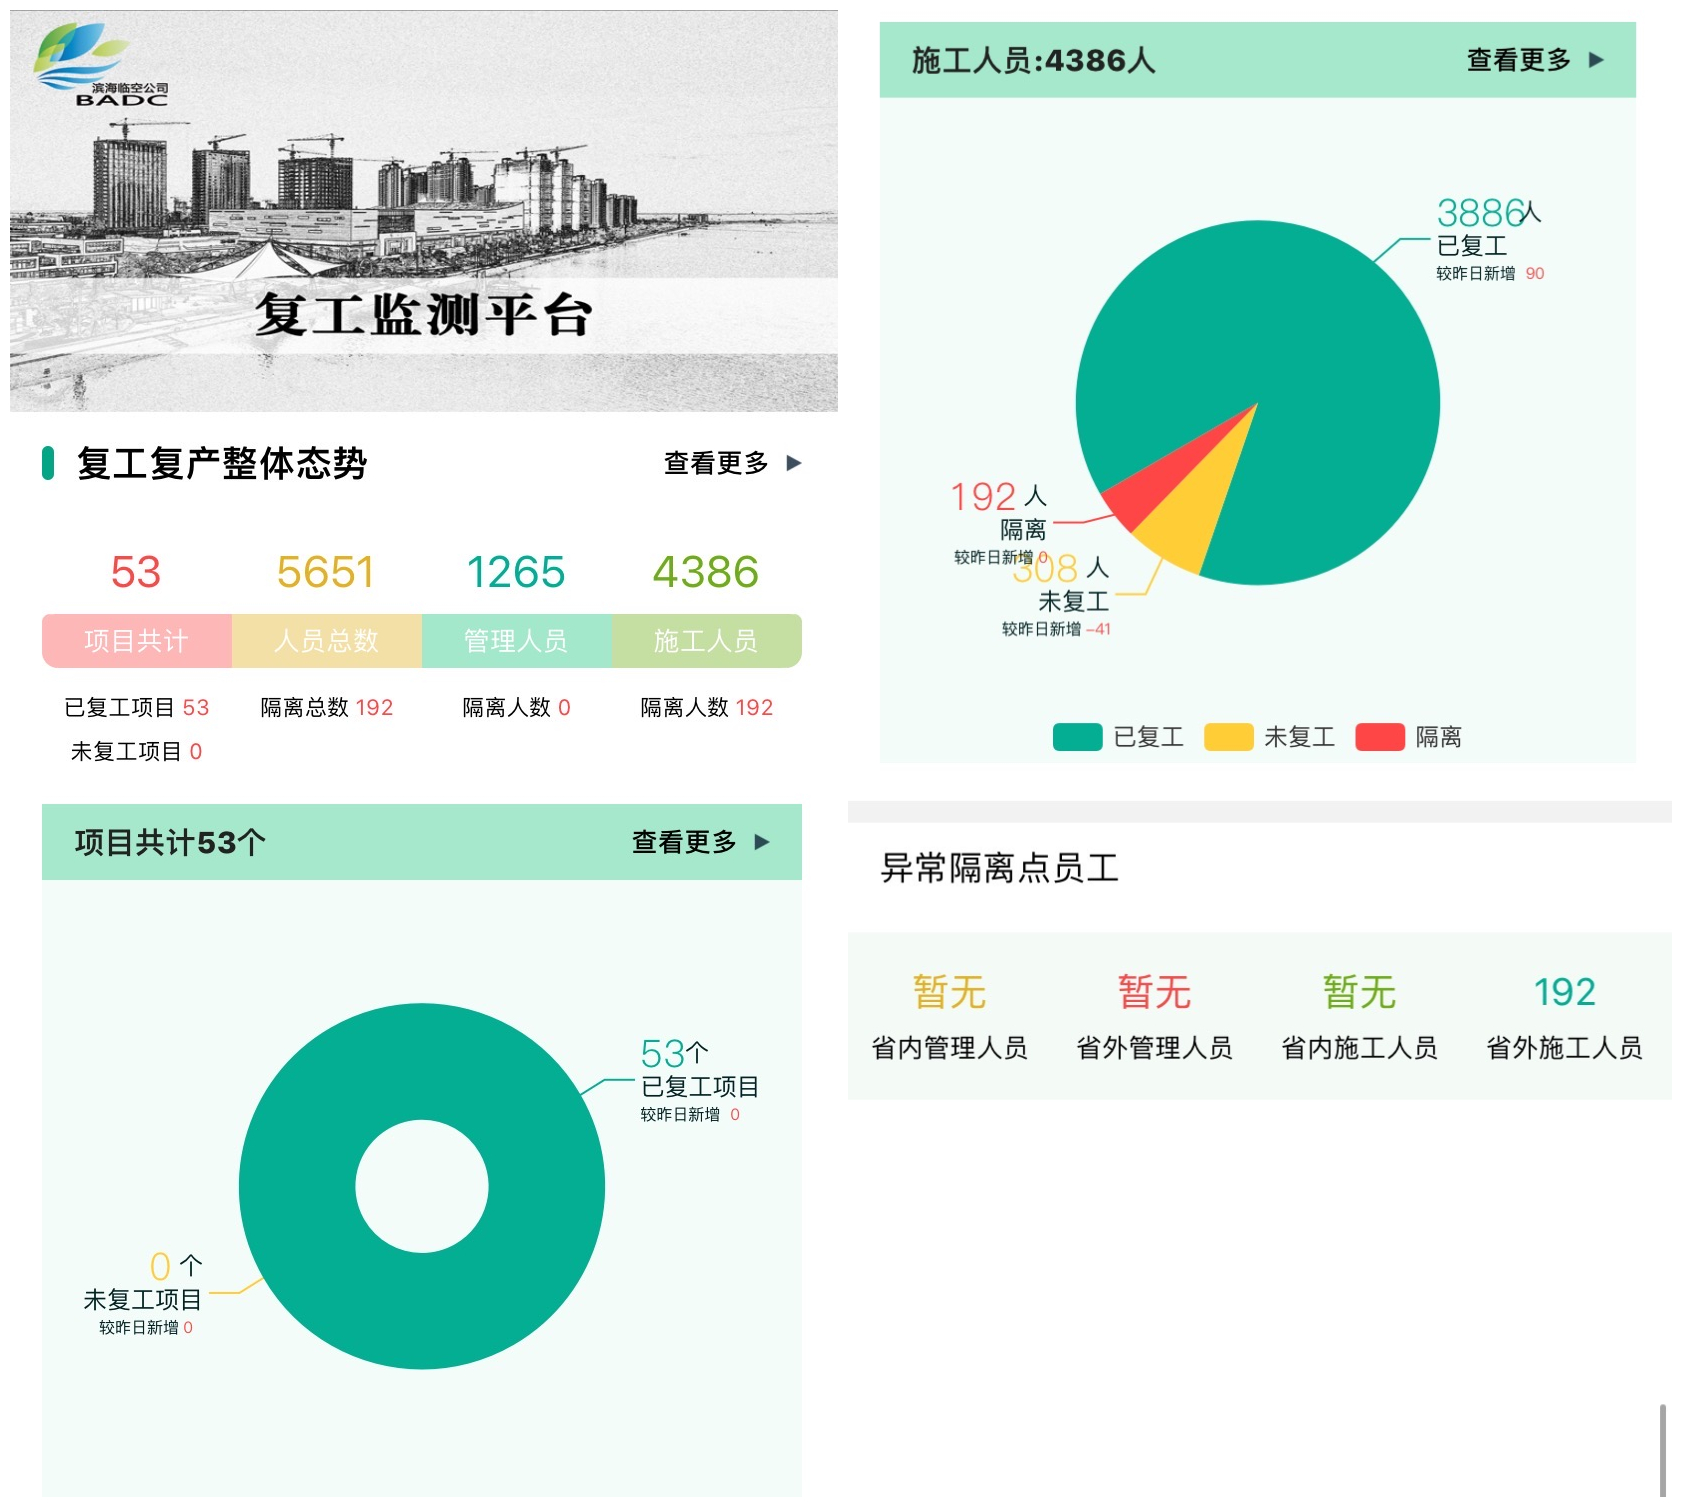Click green marker beside 复工复产整体态势 title
The width and height of the screenshot is (1682, 1507).
pos(48,463)
